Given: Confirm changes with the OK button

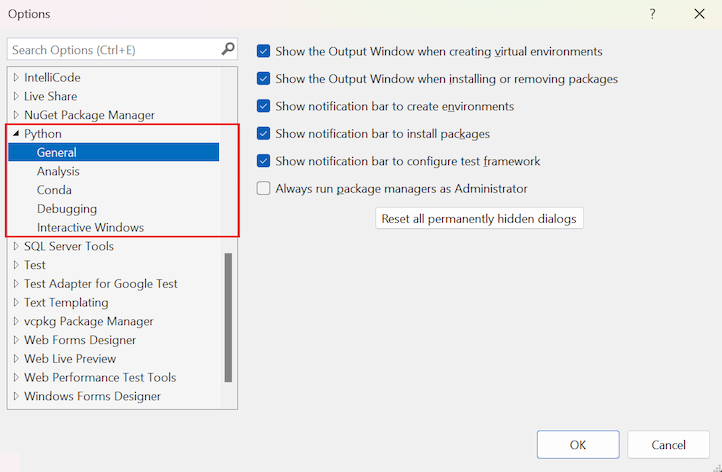Looking at the screenshot, I should click(578, 444).
